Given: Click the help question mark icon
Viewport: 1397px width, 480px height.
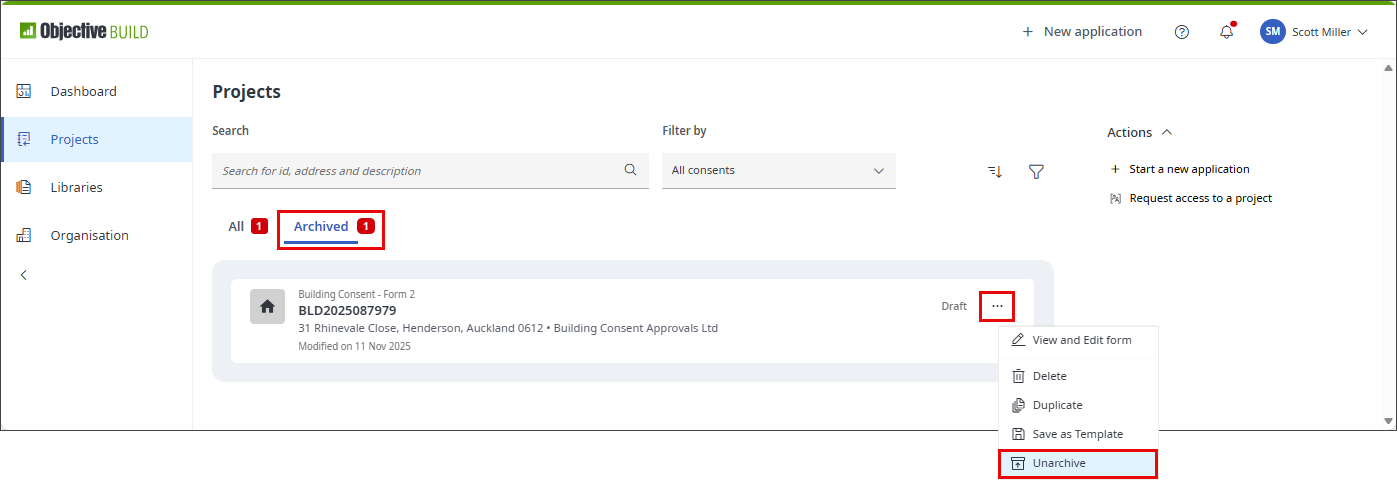Looking at the screenshot, I should point(1182,32).
